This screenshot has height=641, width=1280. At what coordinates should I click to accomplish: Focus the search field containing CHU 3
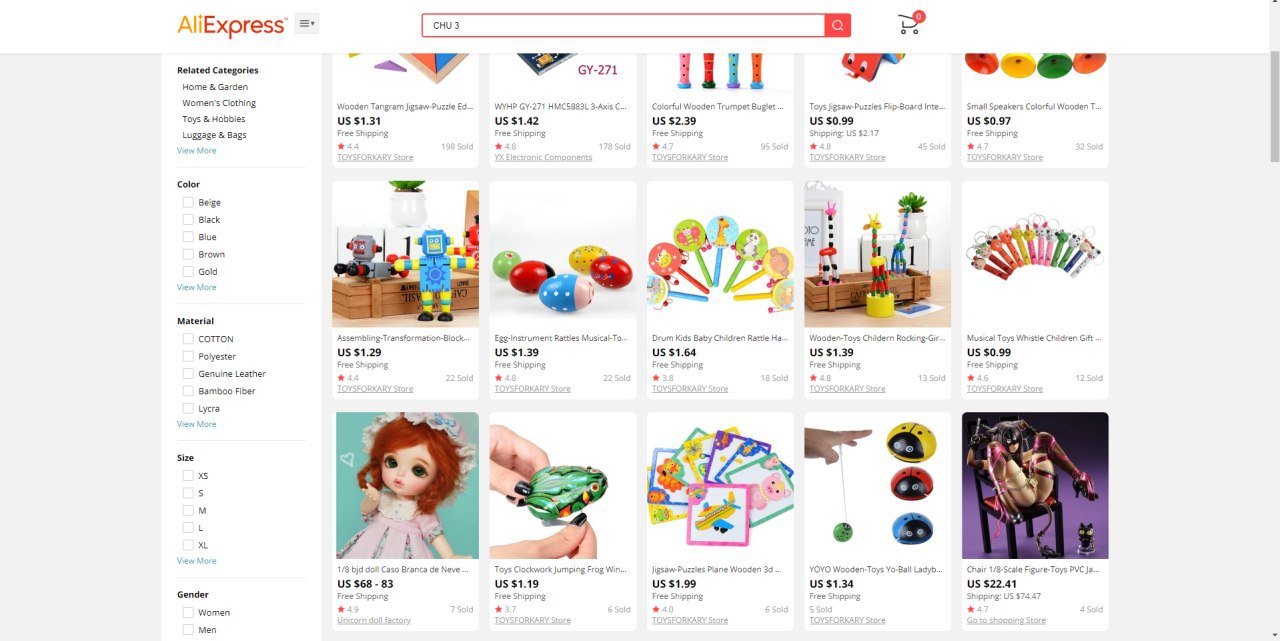coord(623,25)
